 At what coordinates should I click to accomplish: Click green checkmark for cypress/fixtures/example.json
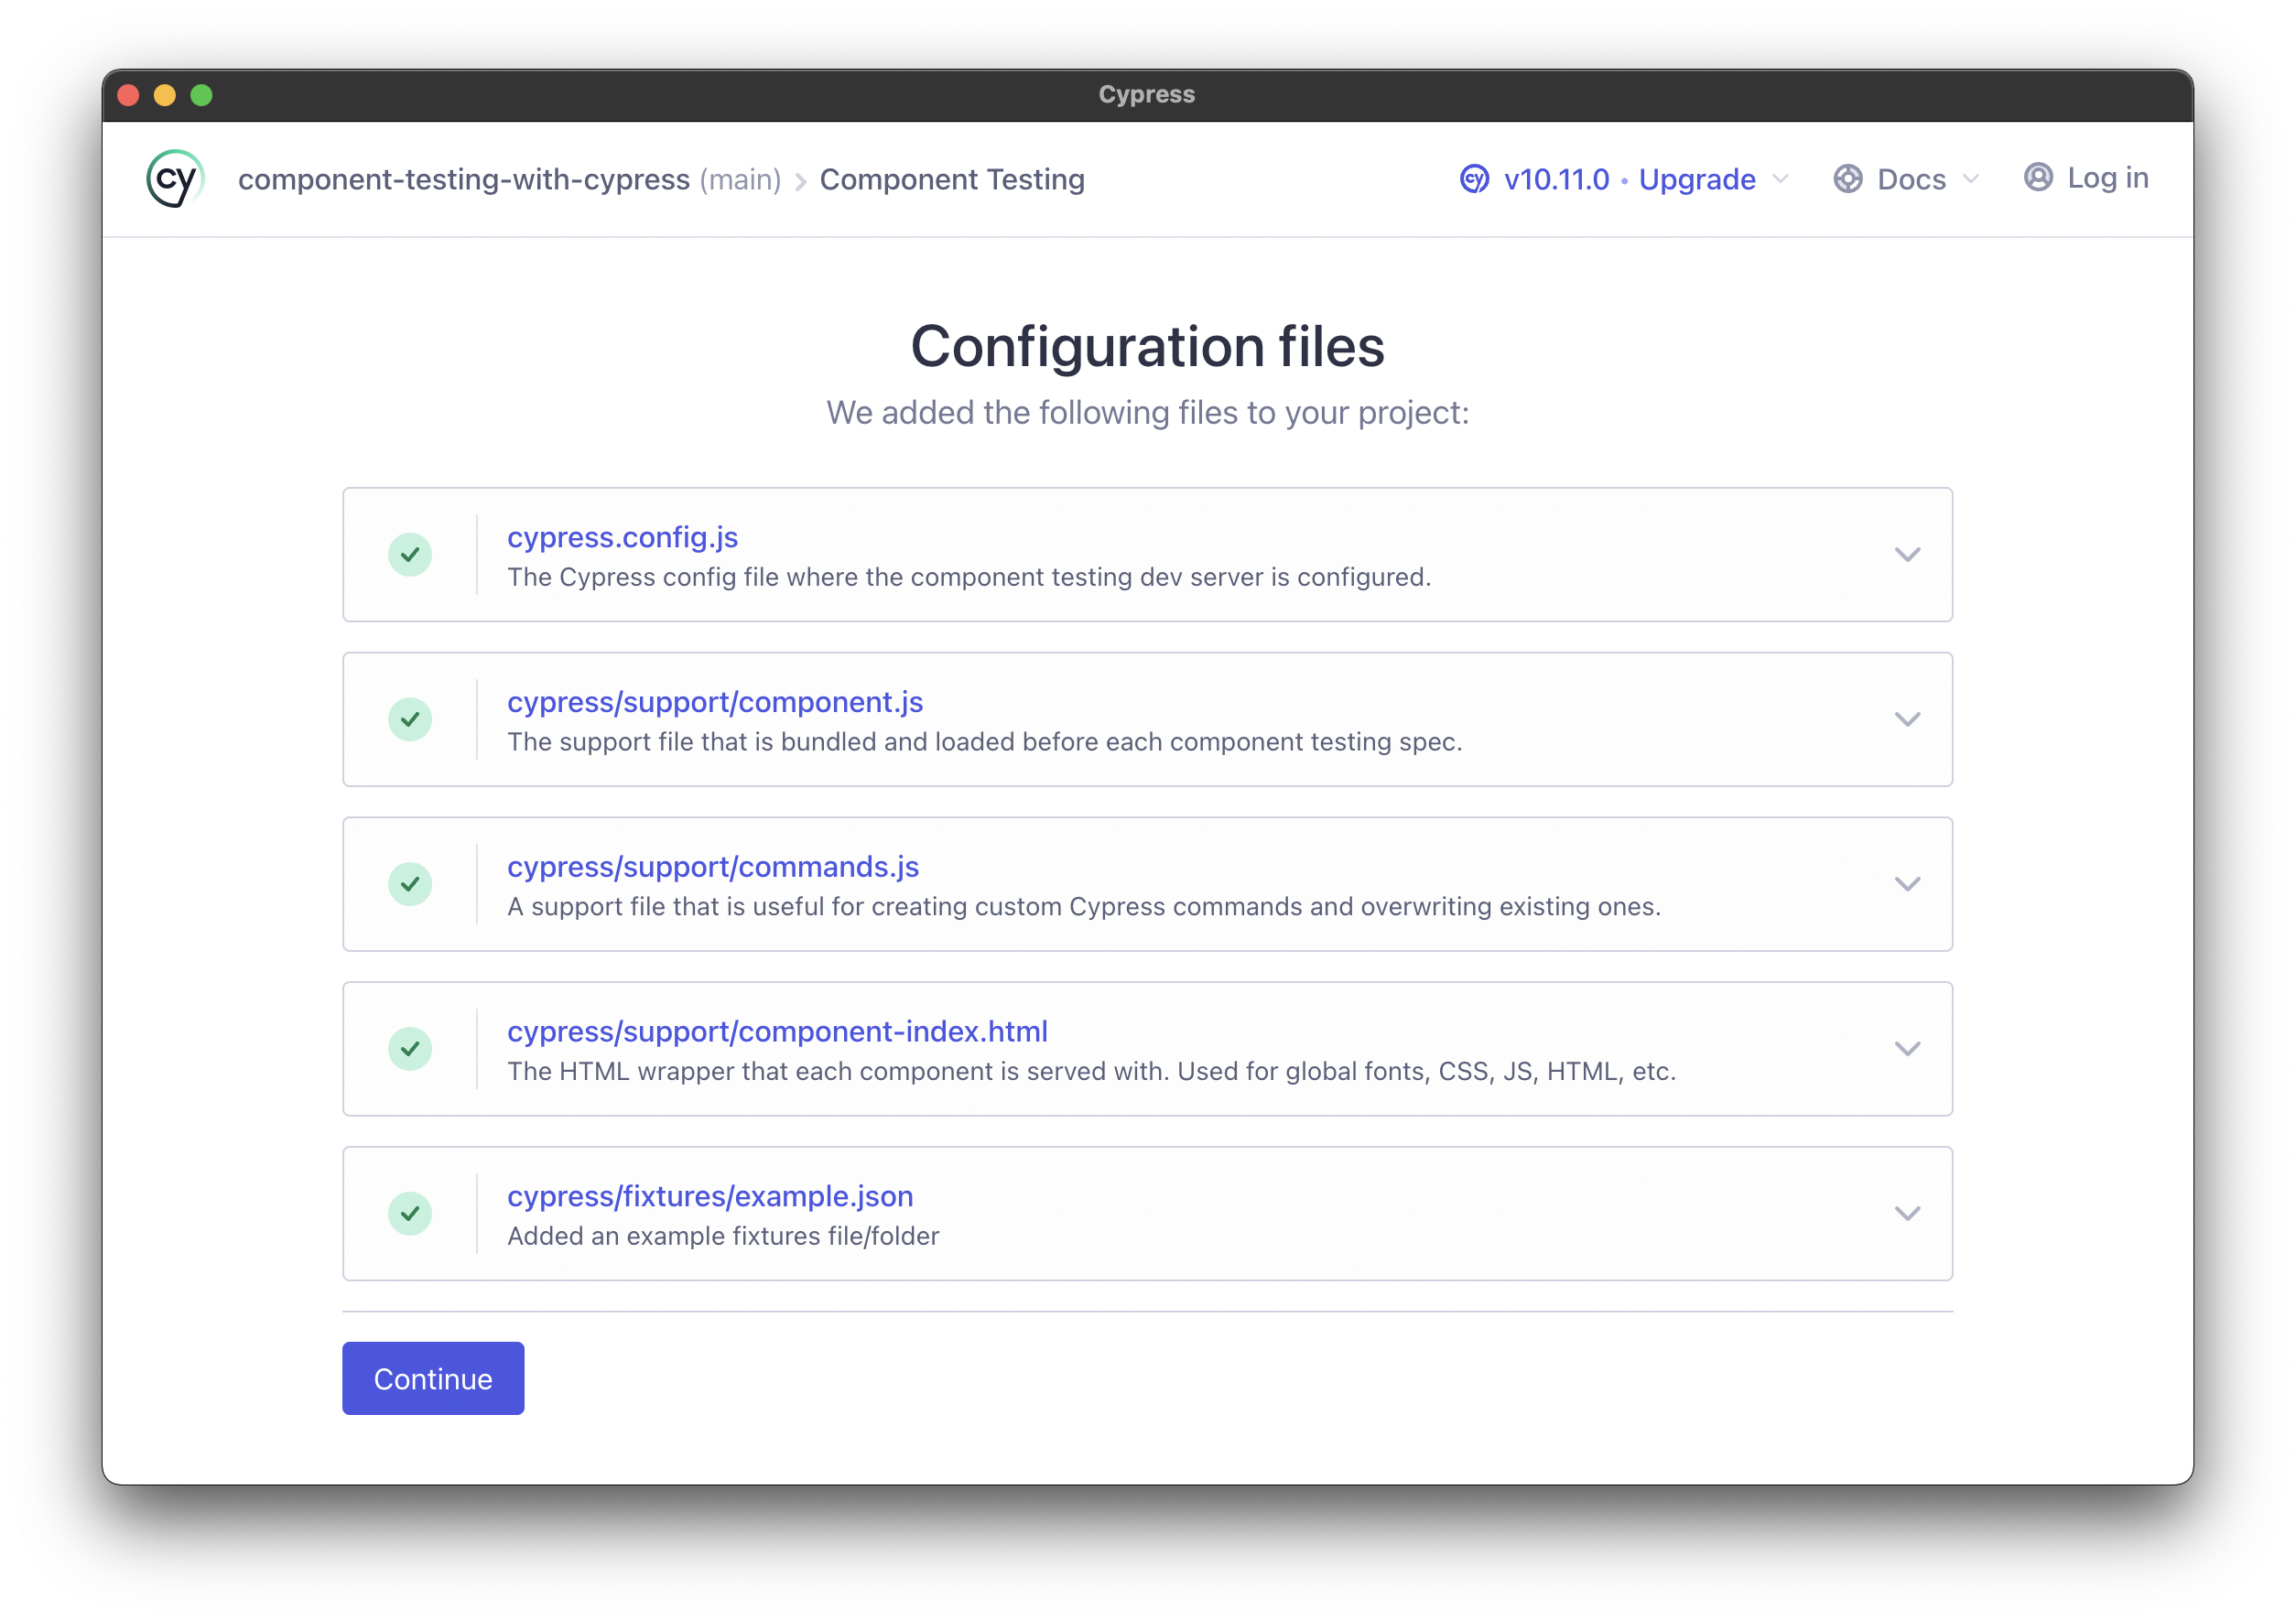tap(410, 1213)
